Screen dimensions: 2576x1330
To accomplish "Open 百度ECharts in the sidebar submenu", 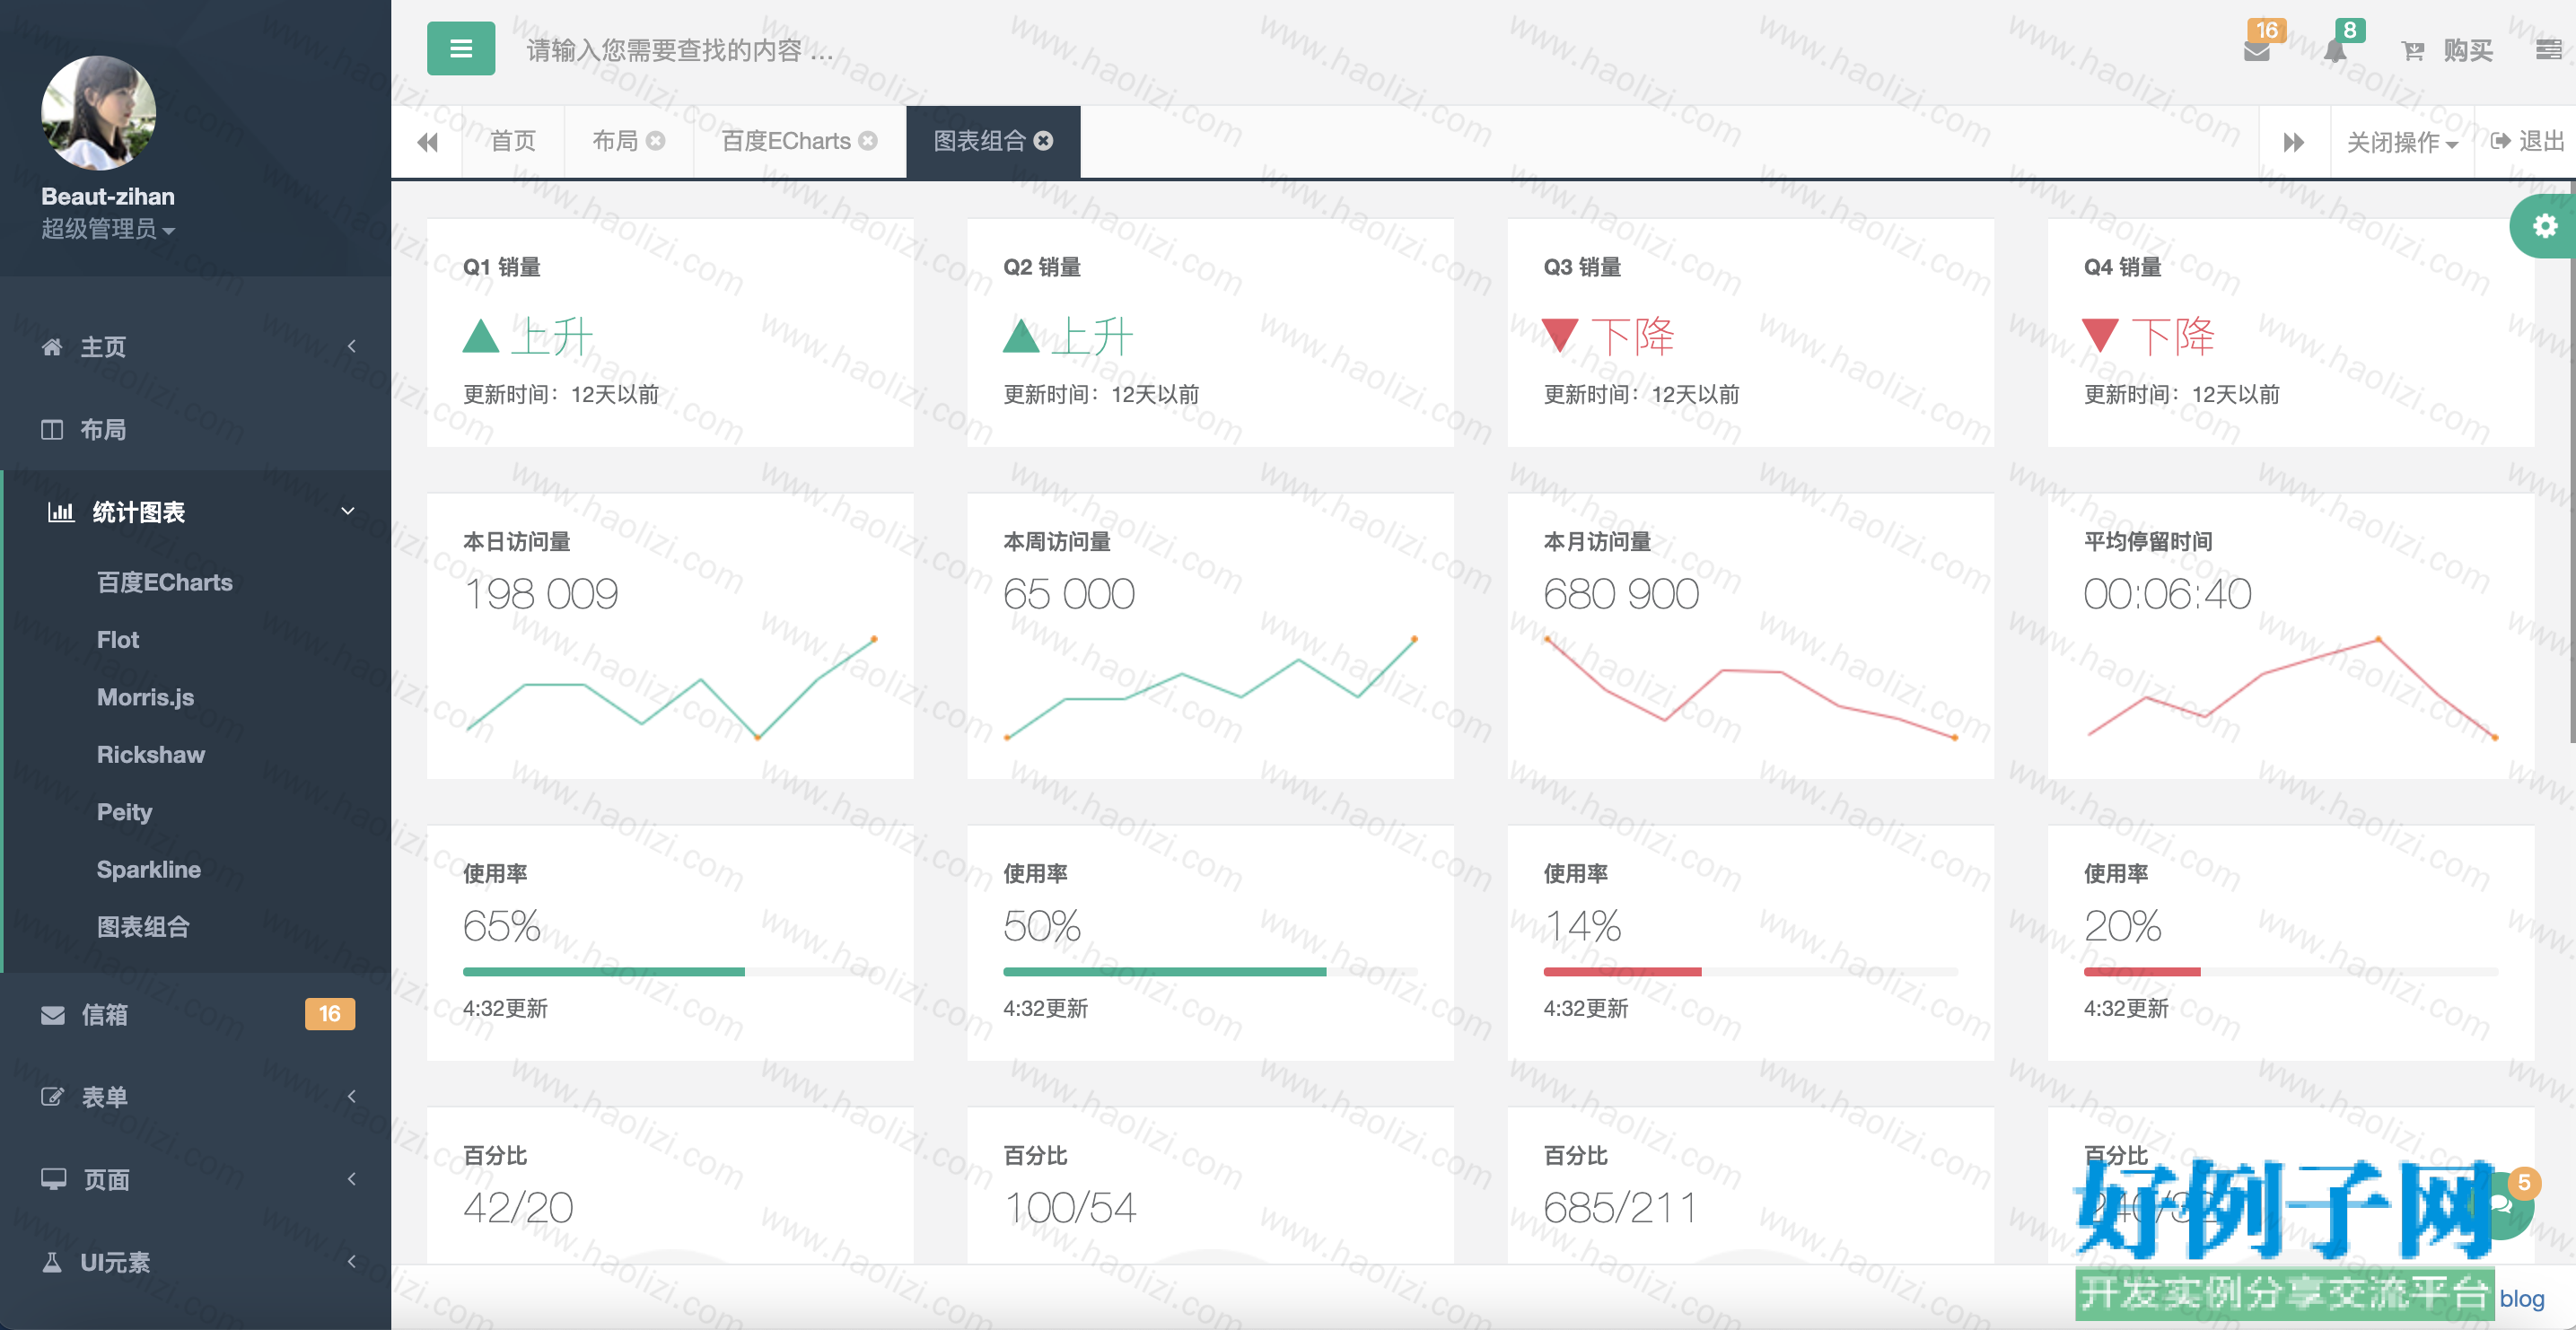I will pos(165,582).
